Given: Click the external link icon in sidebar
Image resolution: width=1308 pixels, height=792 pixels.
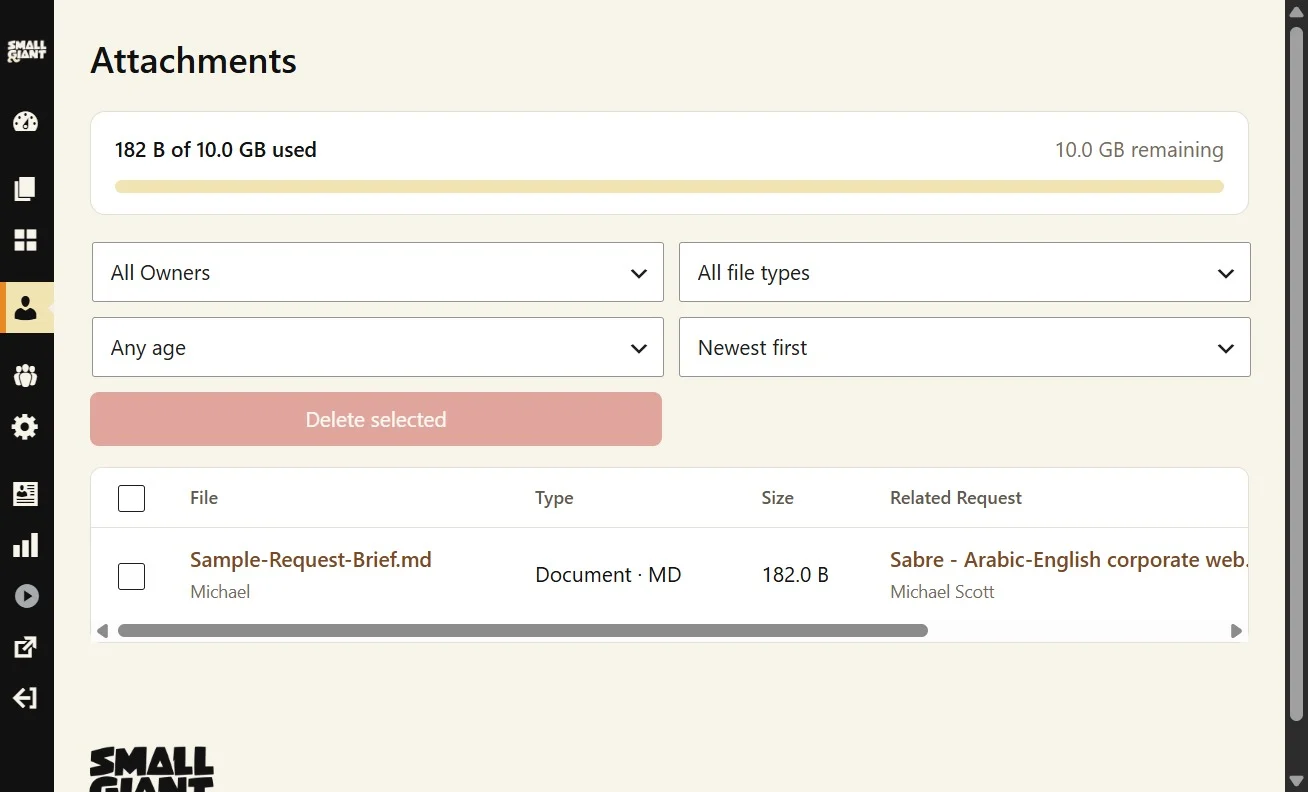Looking at the screenshot, I should pyautogui.click(x=25, y=647).
